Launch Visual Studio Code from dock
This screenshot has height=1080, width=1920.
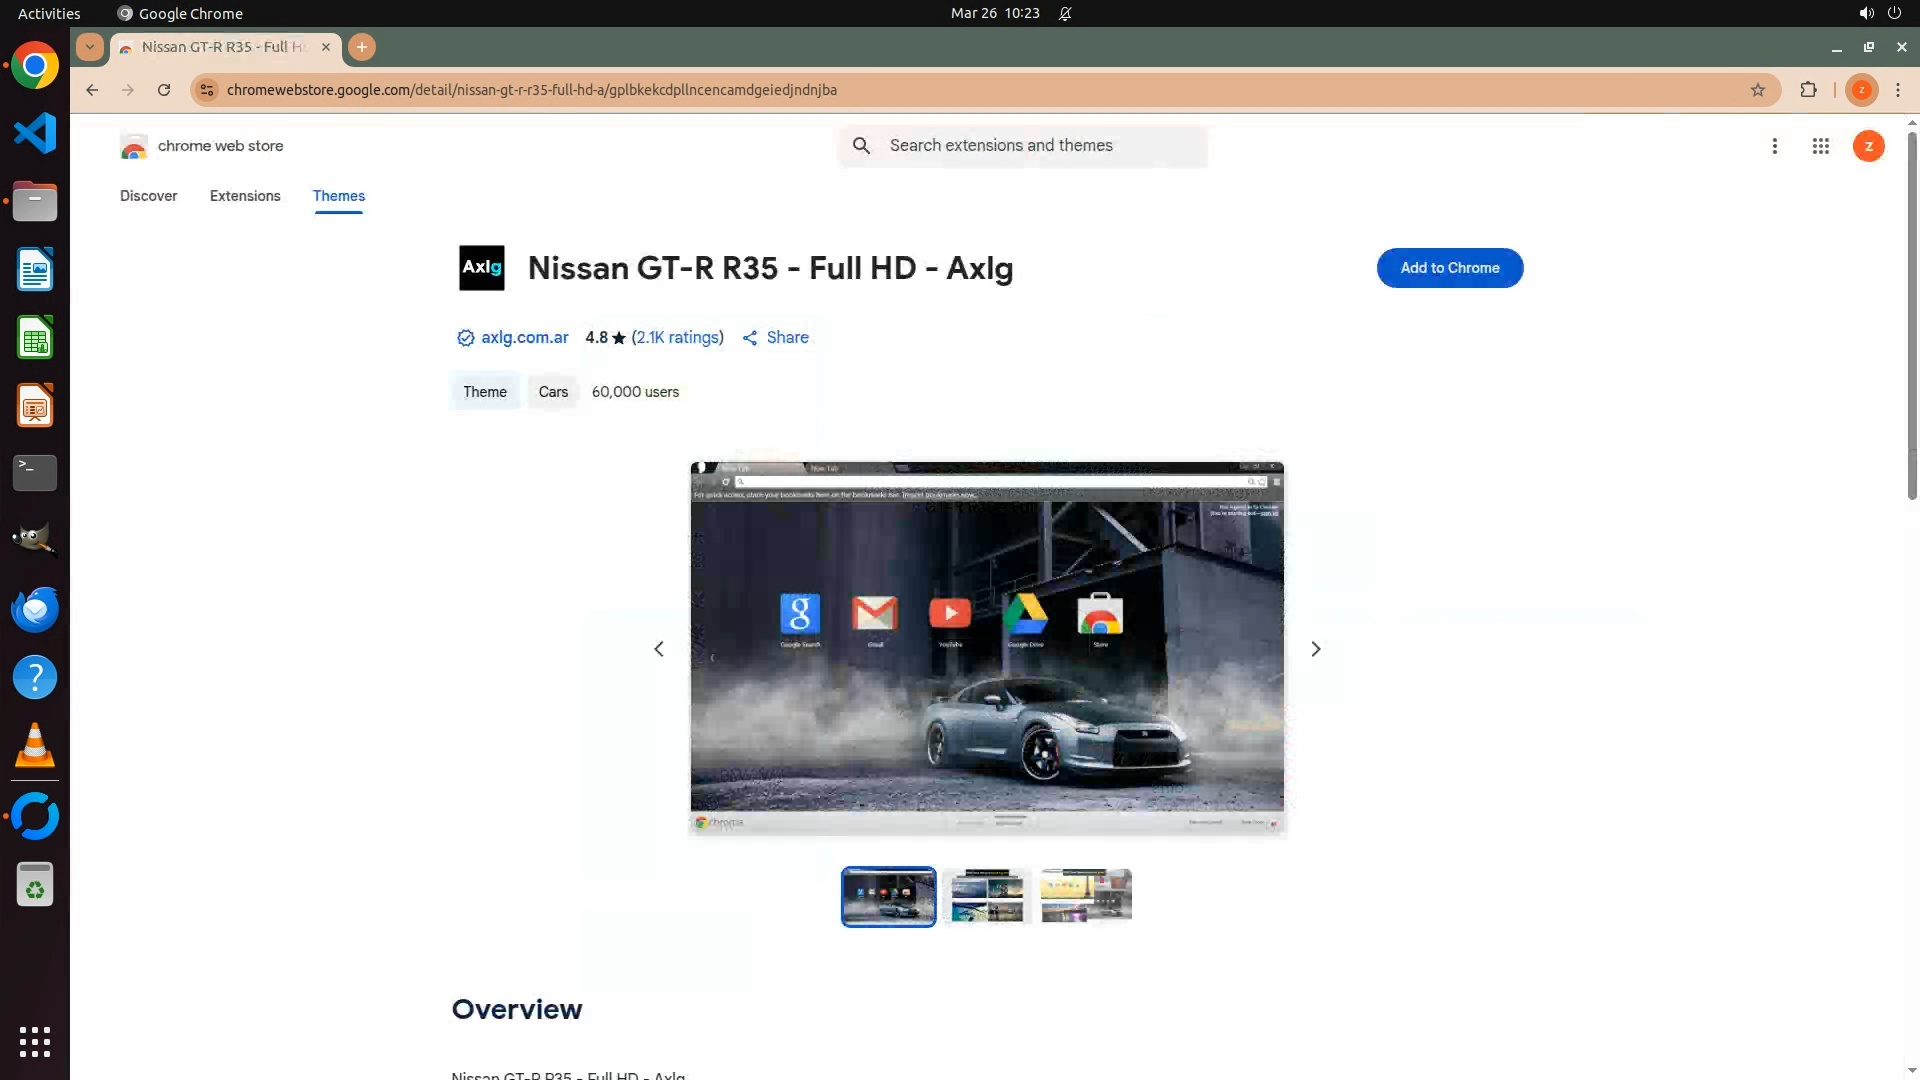tap(35, 134)
